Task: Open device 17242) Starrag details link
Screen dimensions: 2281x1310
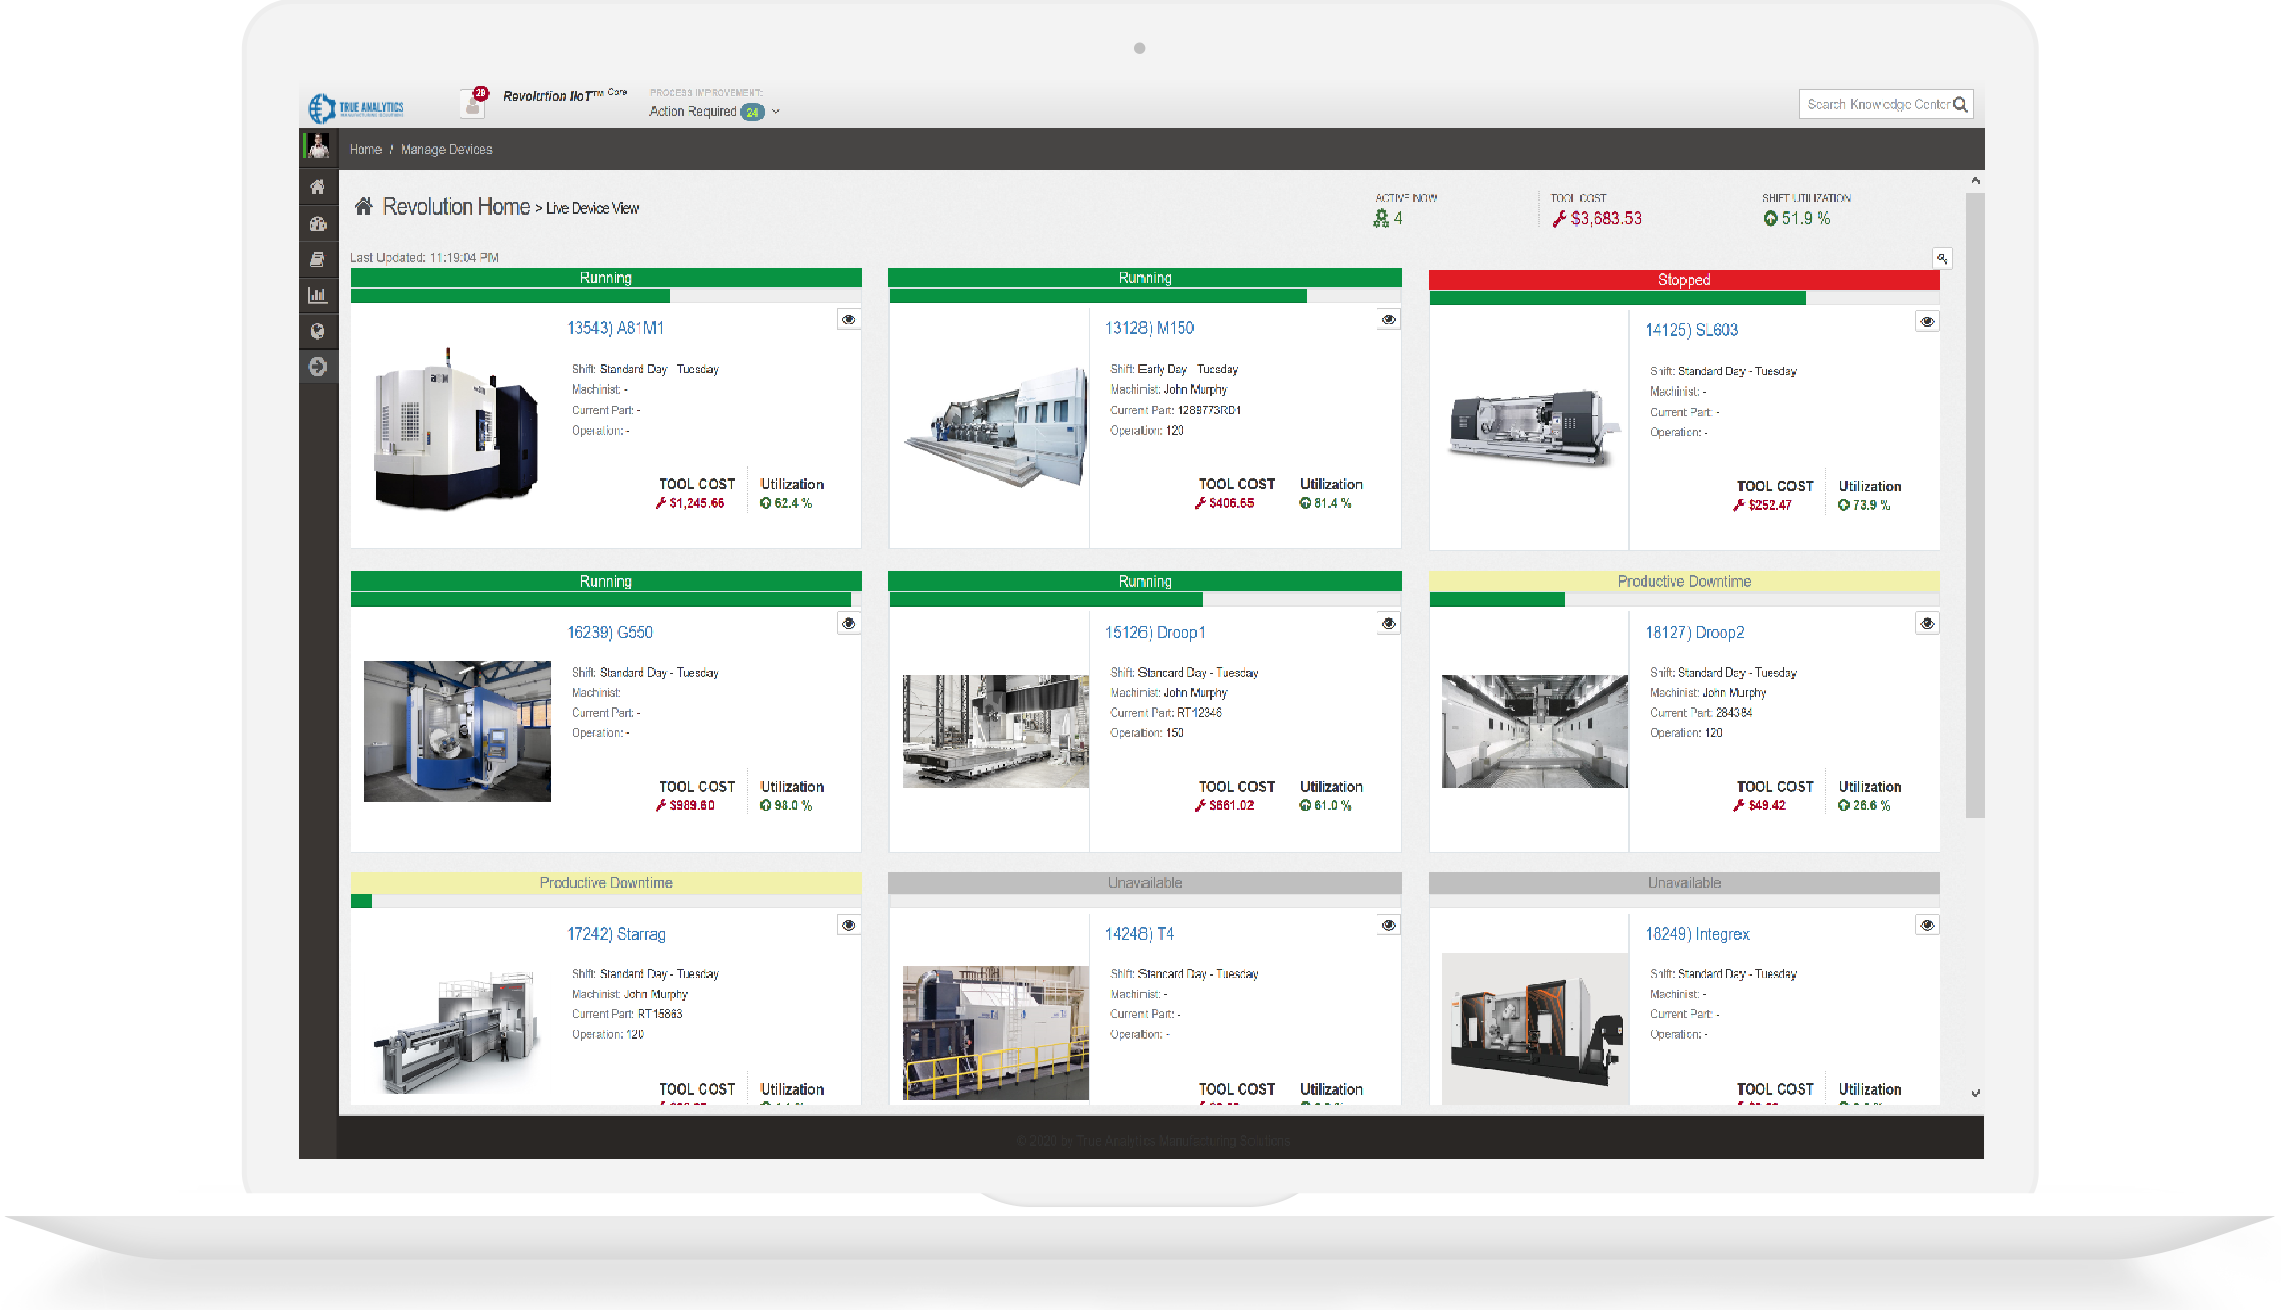Action: click(x=617, y=933)
